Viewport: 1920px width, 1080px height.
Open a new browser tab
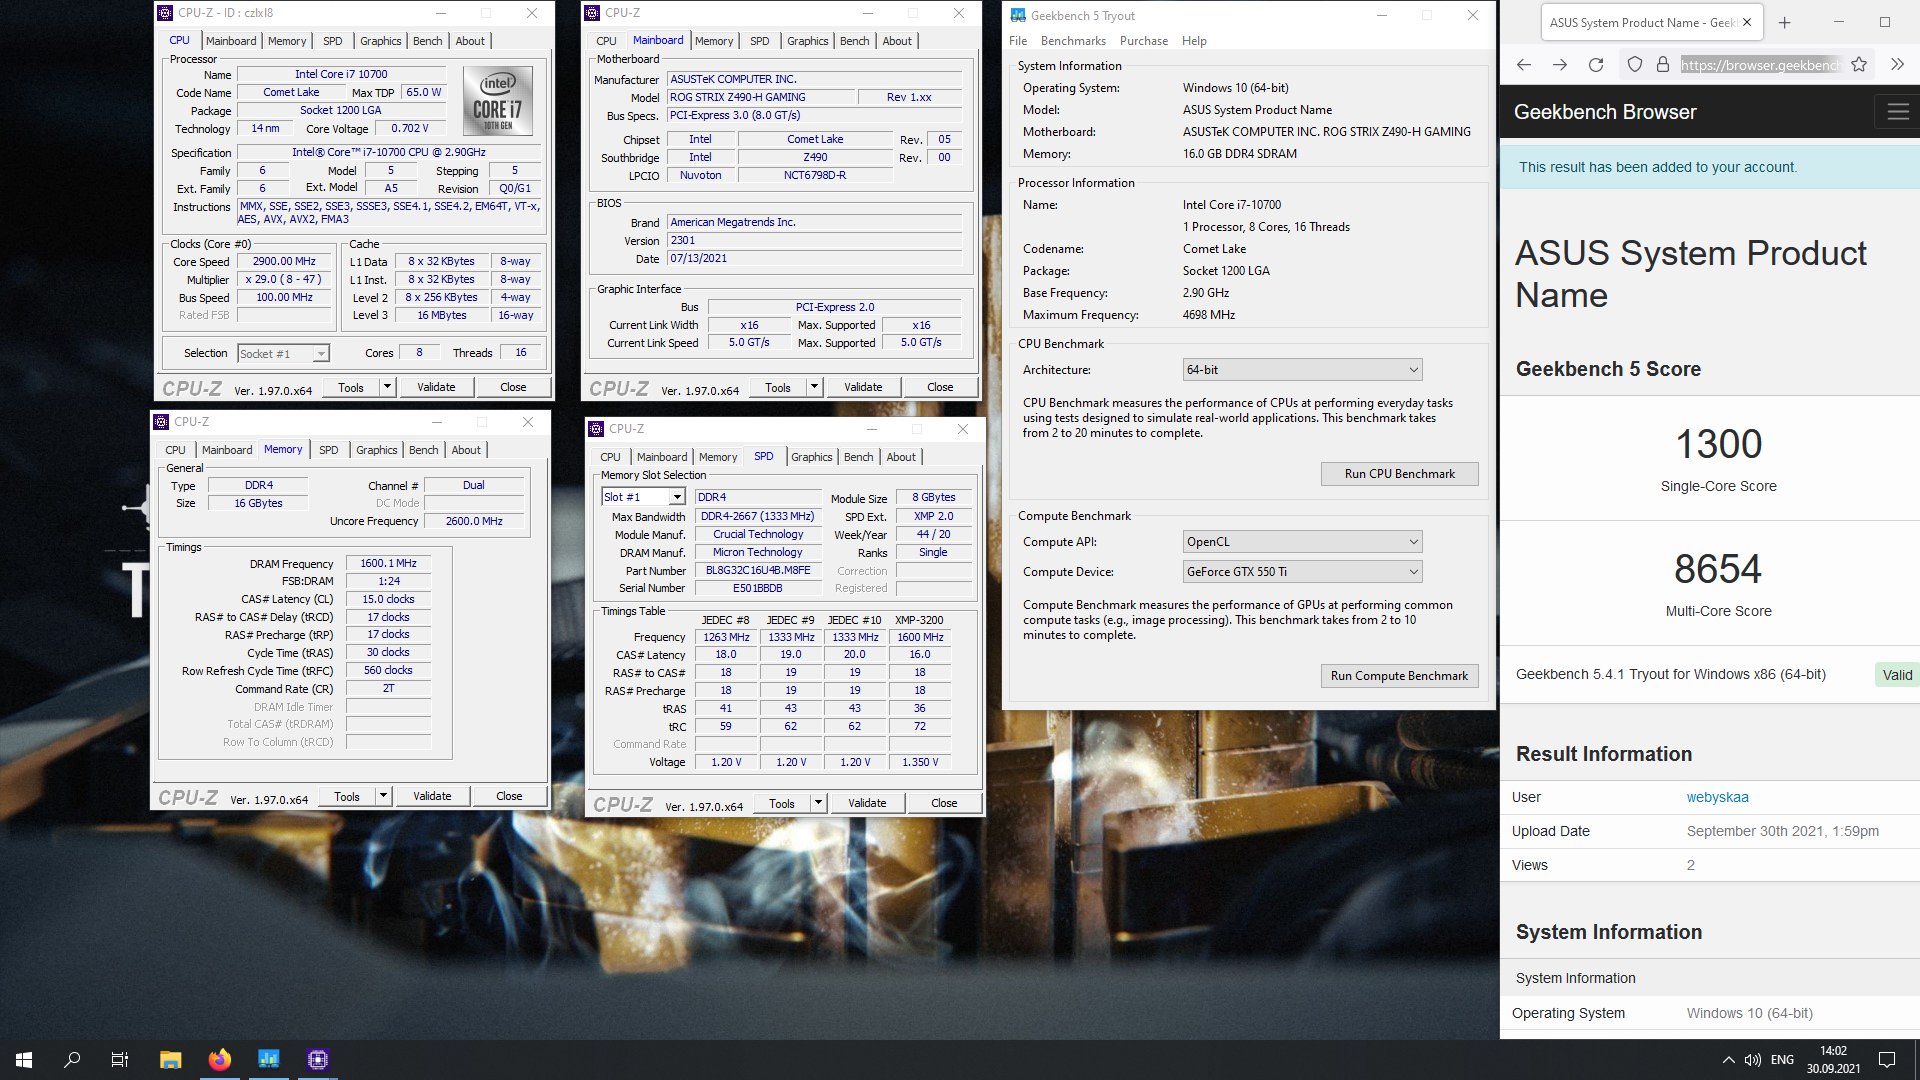coord(1785,22)
